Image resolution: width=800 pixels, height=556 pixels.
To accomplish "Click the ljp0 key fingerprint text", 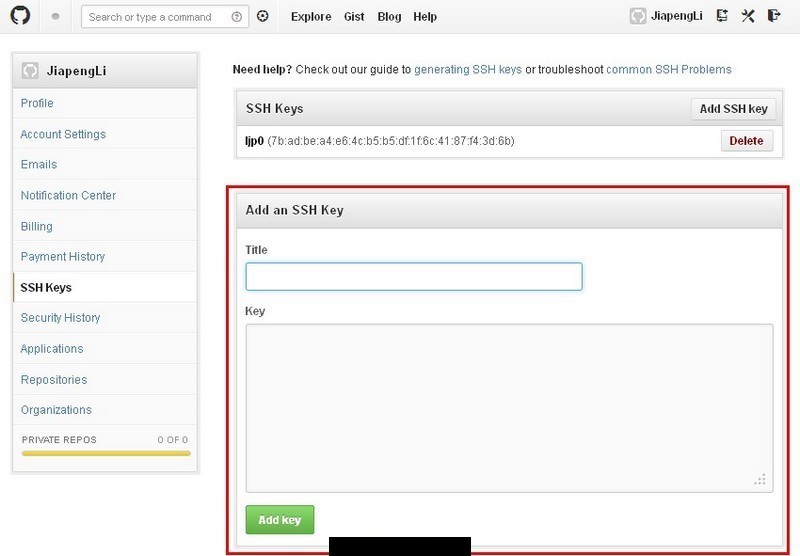I will (x=391, y=141).
